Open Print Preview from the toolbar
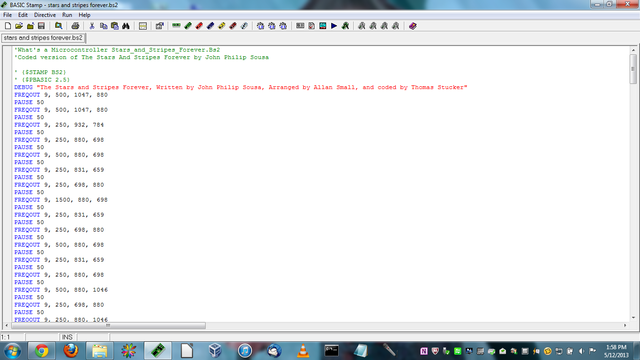This screenshot has width=640, height=360. point(59,26)
